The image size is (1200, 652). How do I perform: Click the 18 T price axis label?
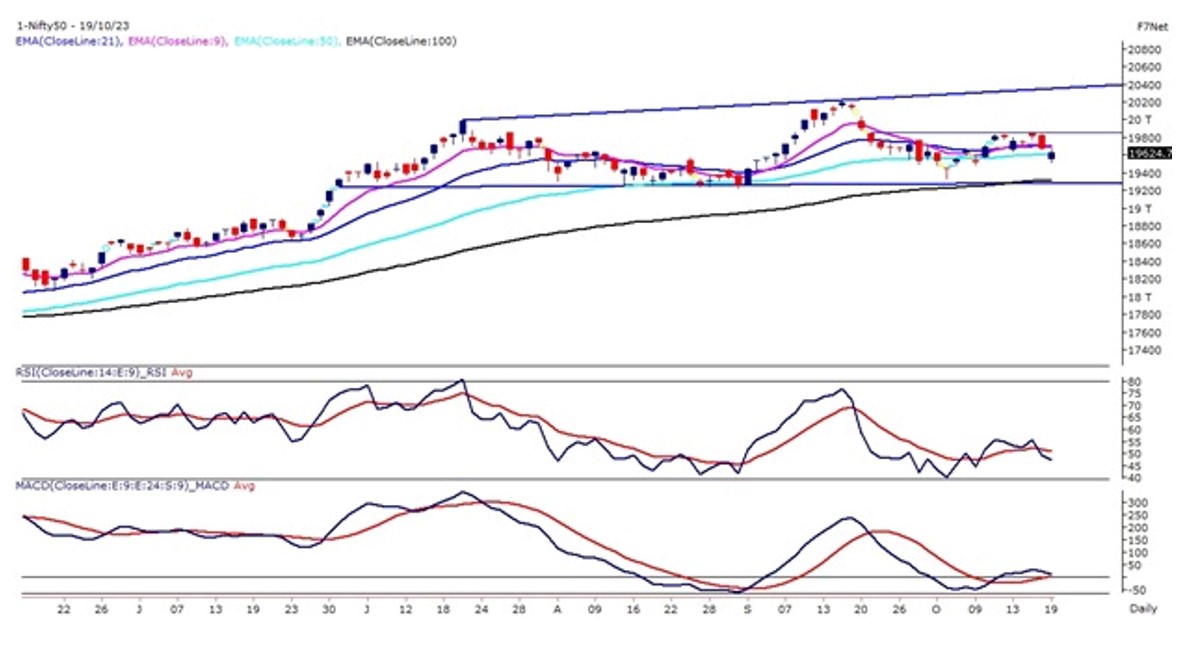[1142, 298]
